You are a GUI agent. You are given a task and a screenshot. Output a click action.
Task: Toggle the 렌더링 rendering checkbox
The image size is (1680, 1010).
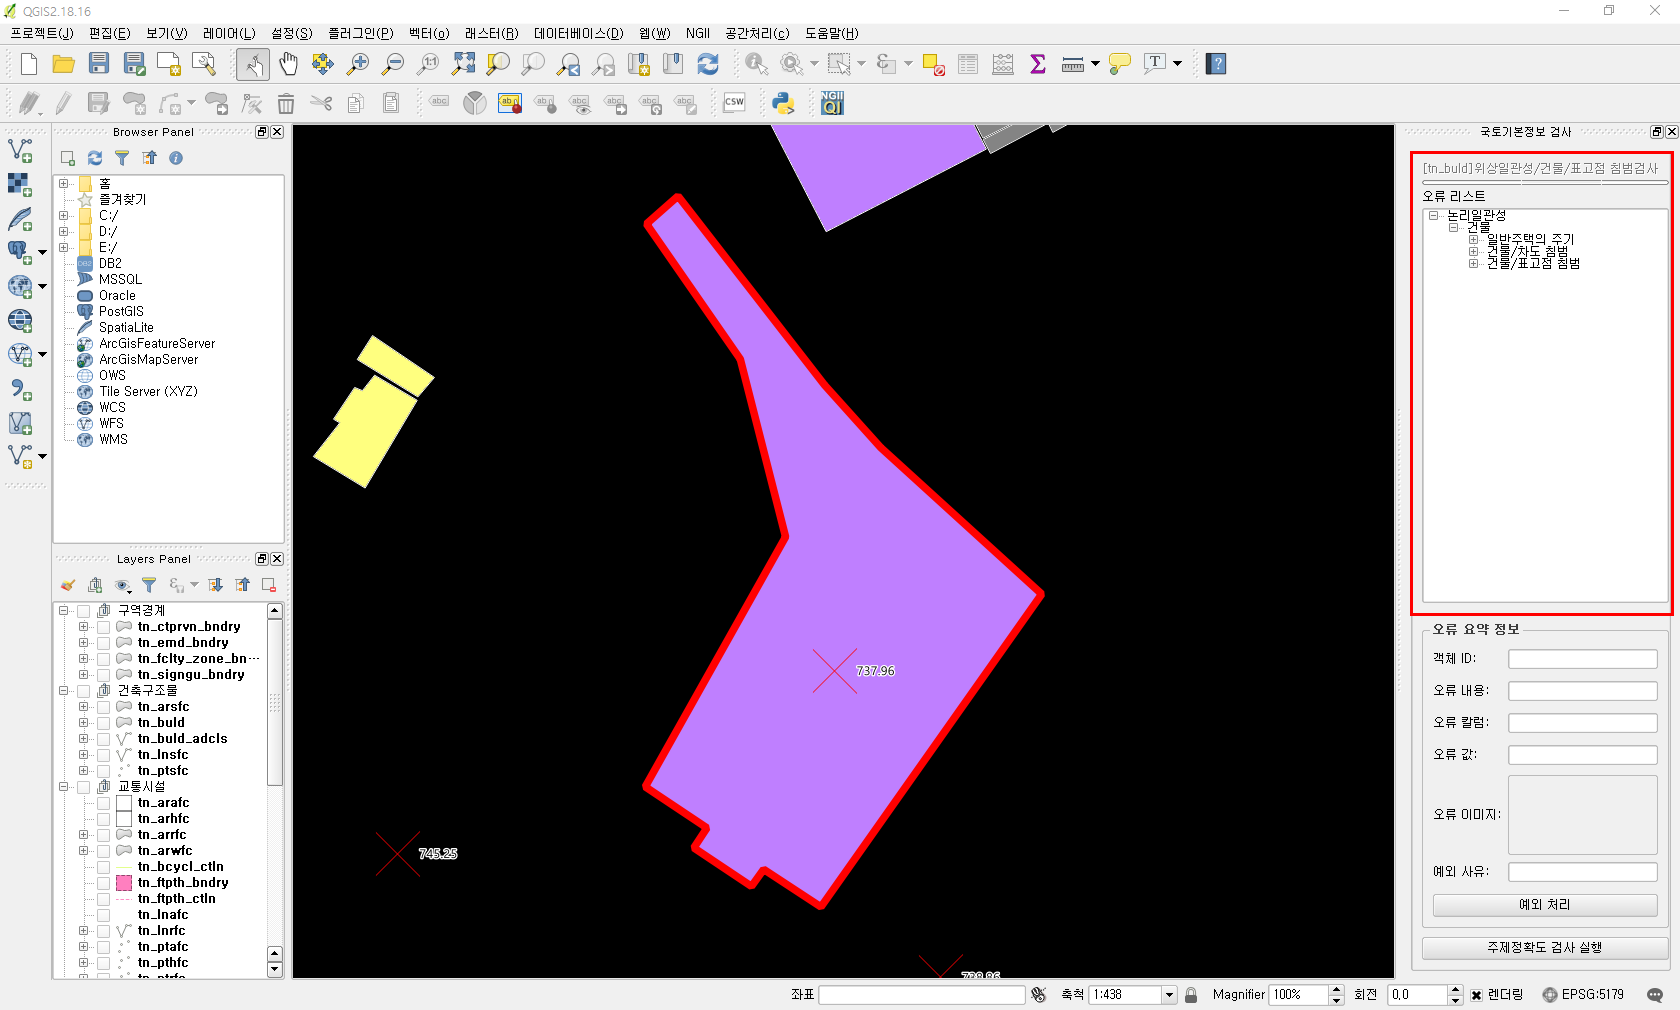tap(1476, 995)
